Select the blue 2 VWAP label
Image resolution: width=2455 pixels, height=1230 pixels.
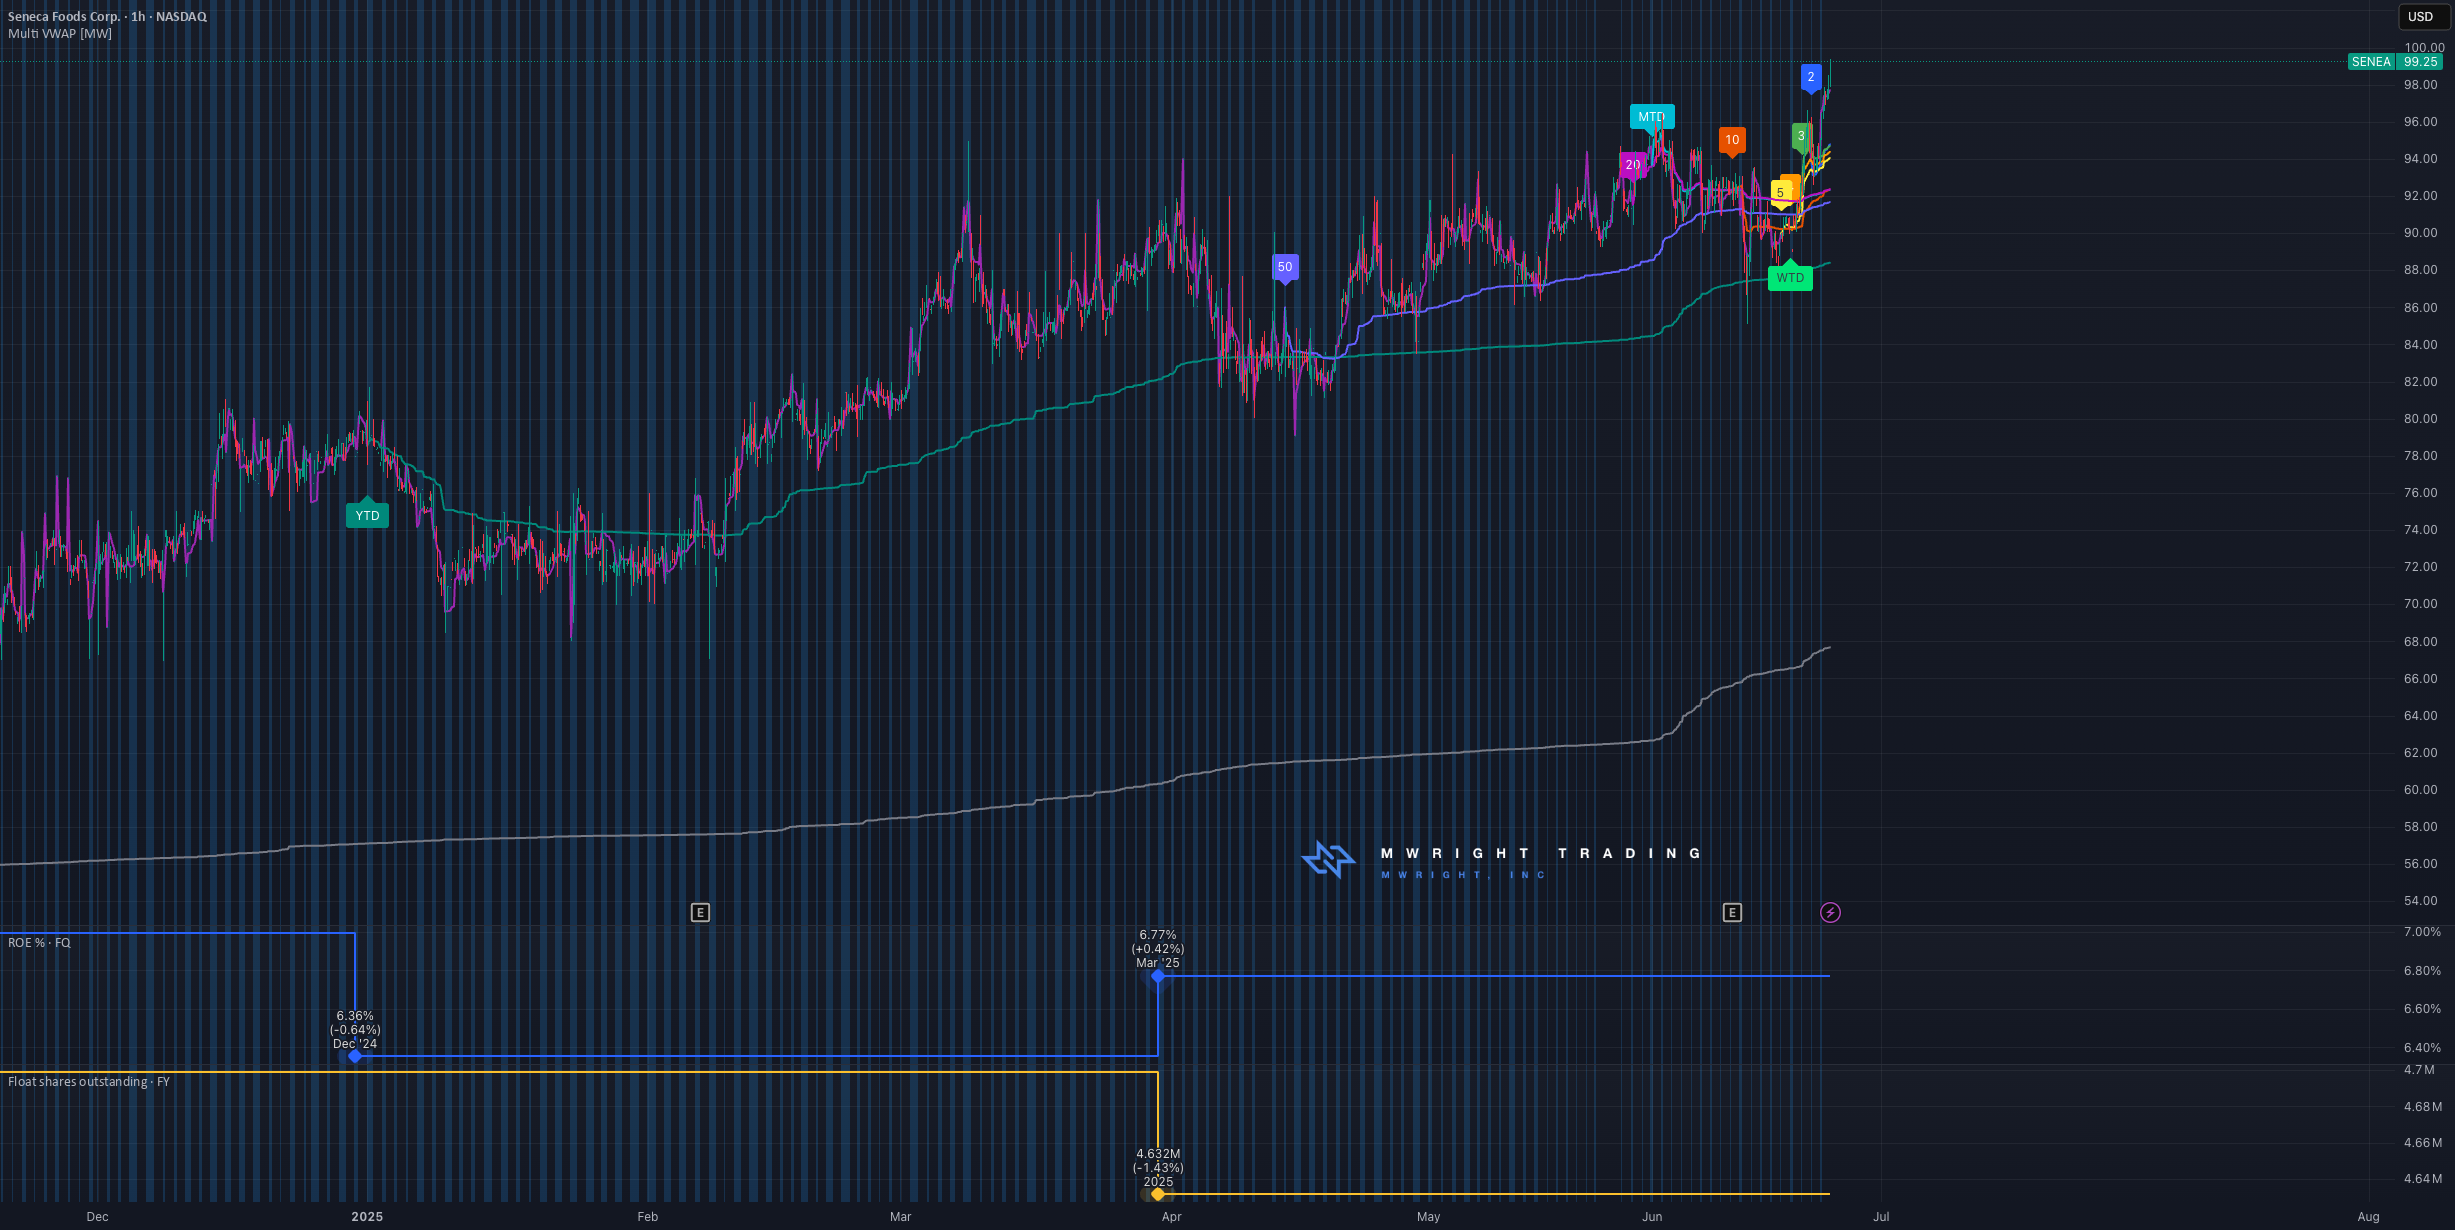tap(1810, 77)
